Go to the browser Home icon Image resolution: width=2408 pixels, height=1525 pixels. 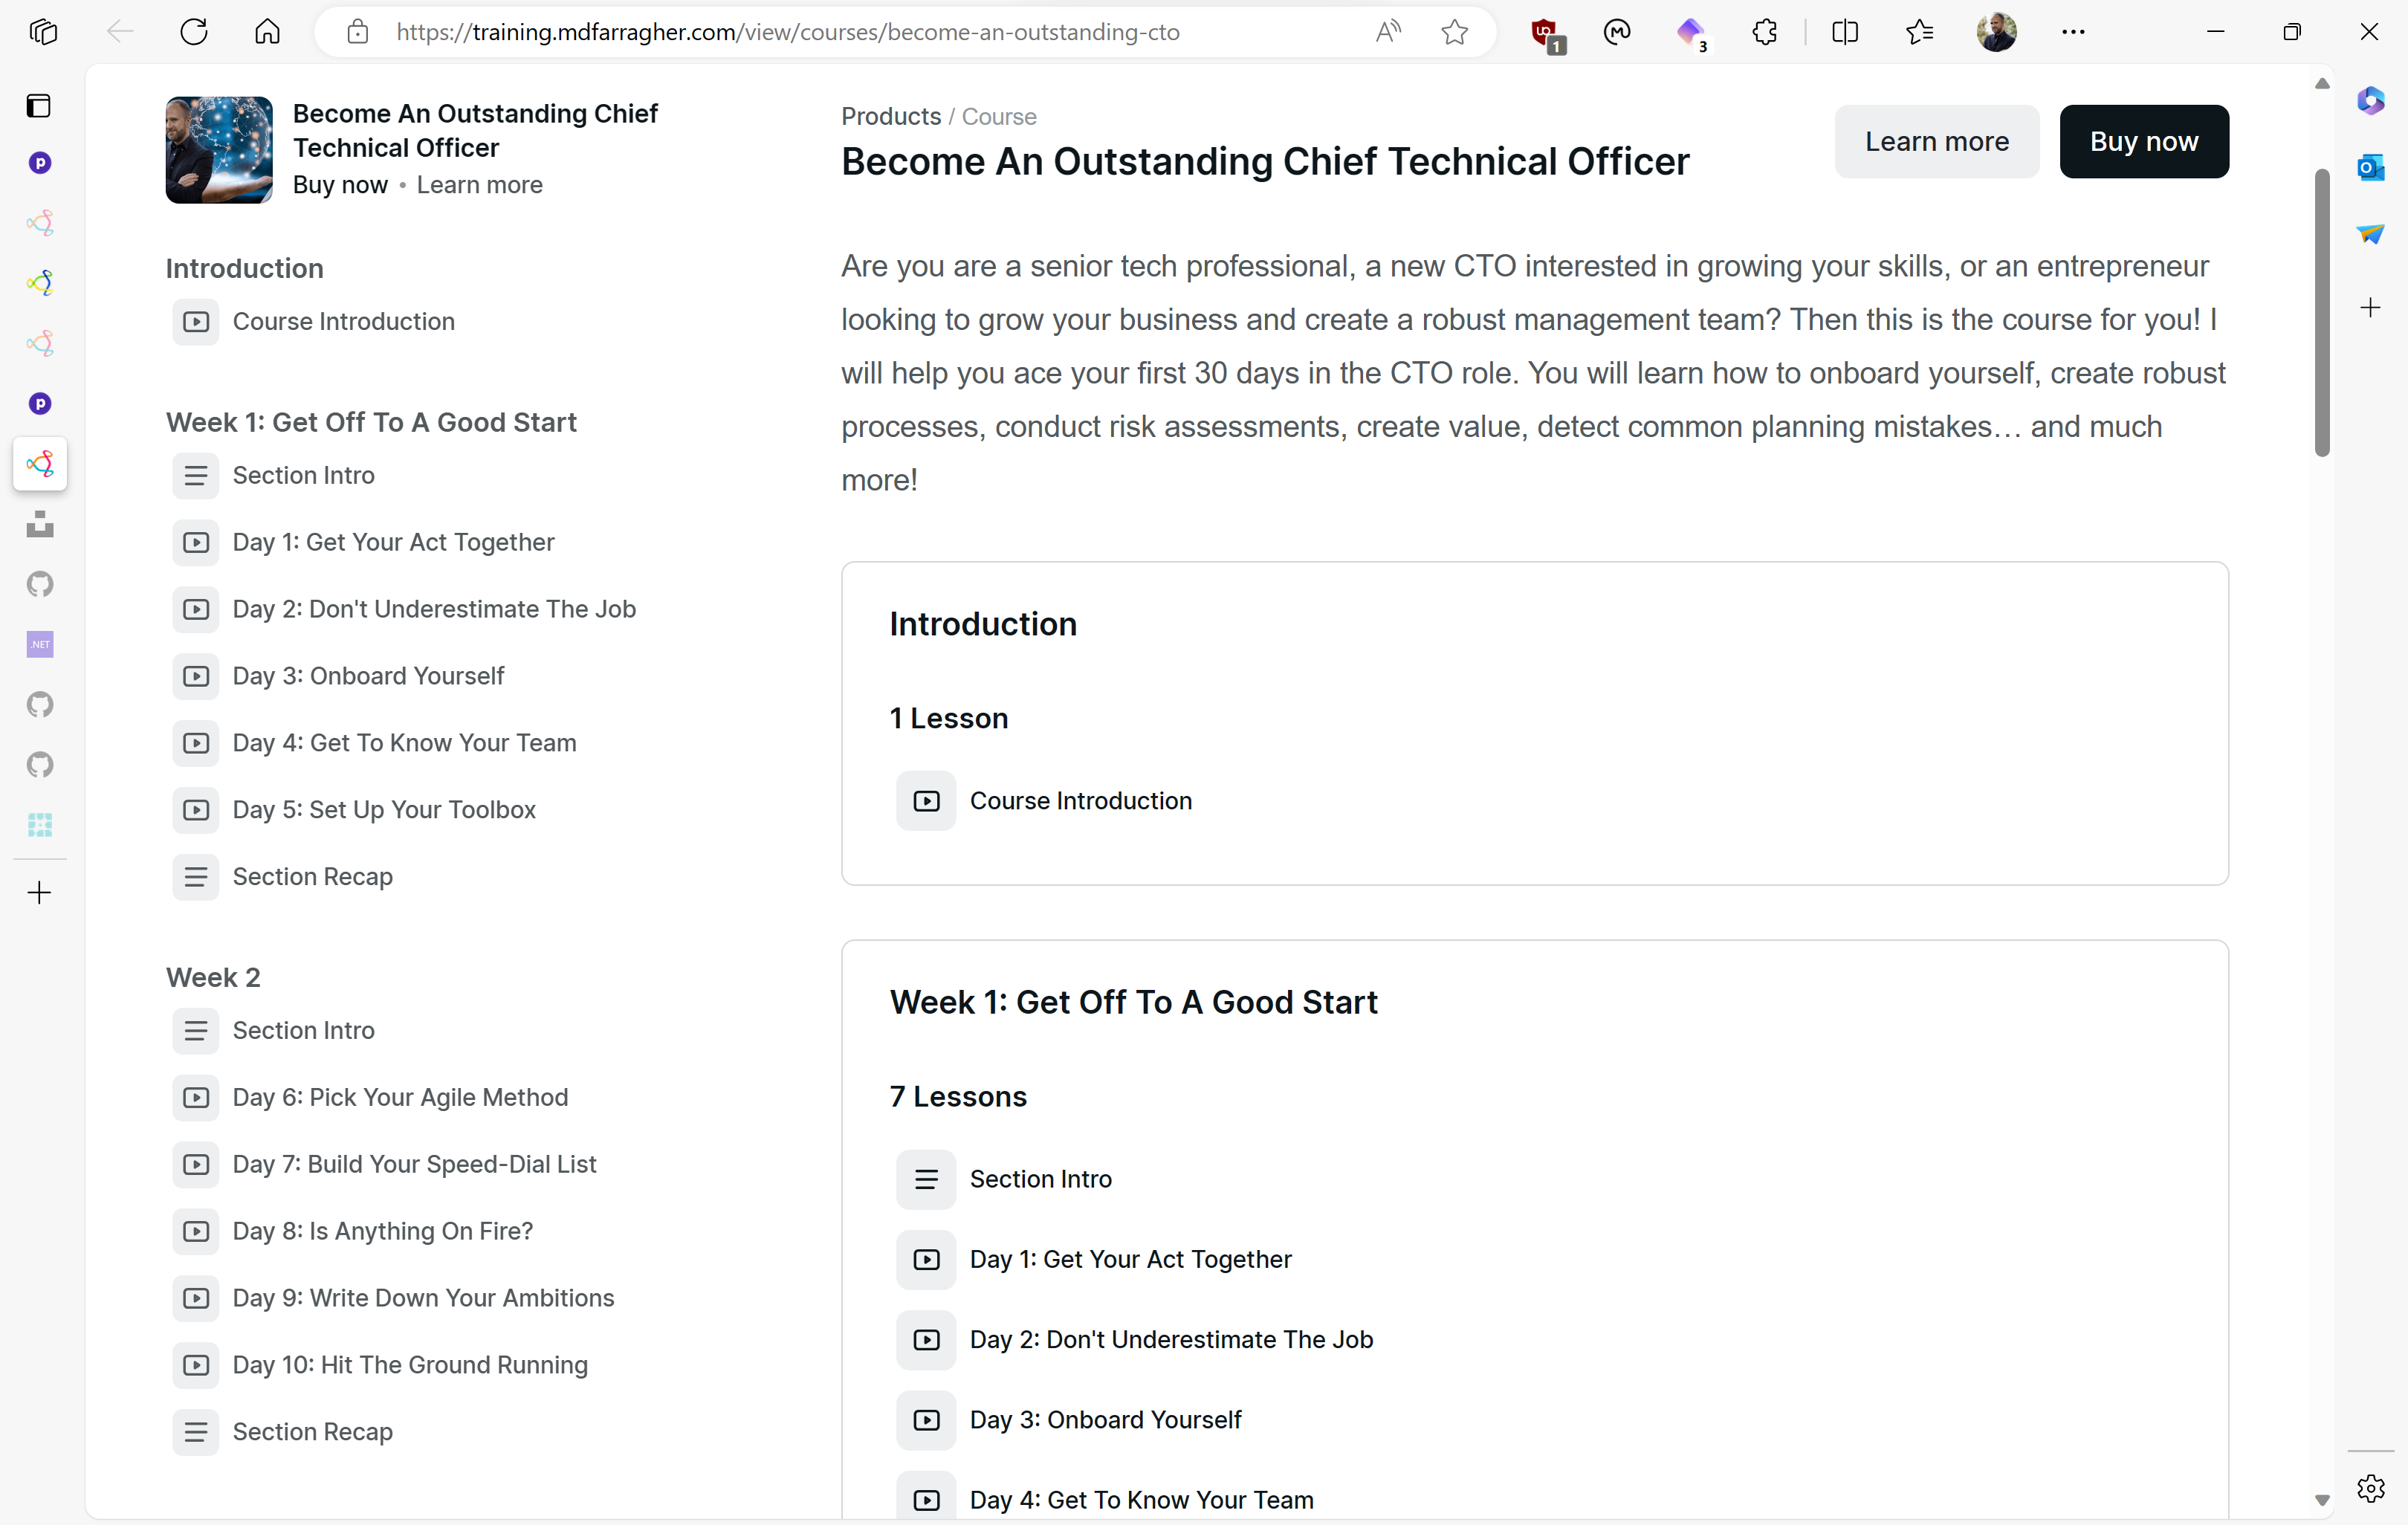(267, 32)
